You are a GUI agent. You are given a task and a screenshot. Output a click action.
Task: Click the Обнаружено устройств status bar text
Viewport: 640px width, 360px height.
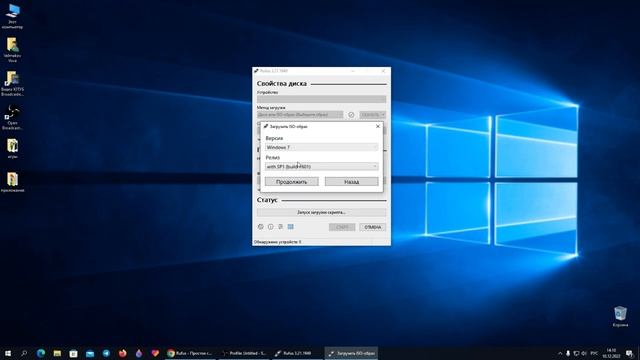(x=278, y=242)
